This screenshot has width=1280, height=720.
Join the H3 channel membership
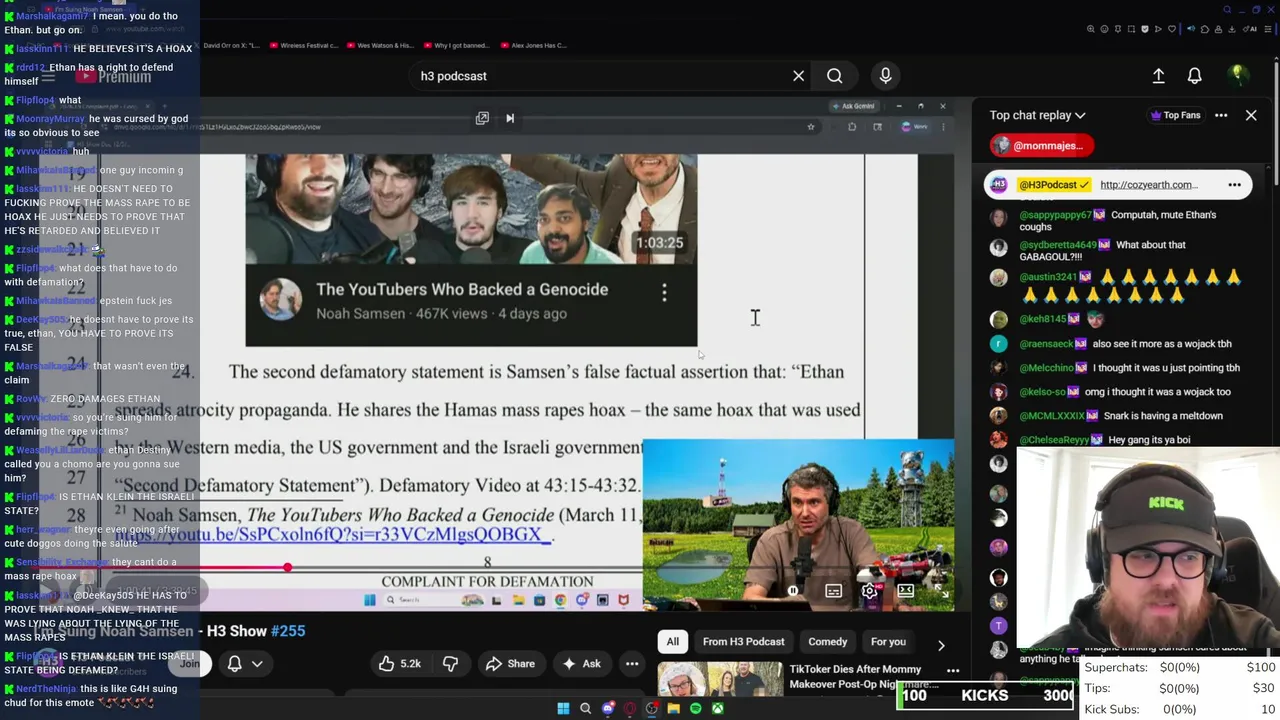click(189, 663)
